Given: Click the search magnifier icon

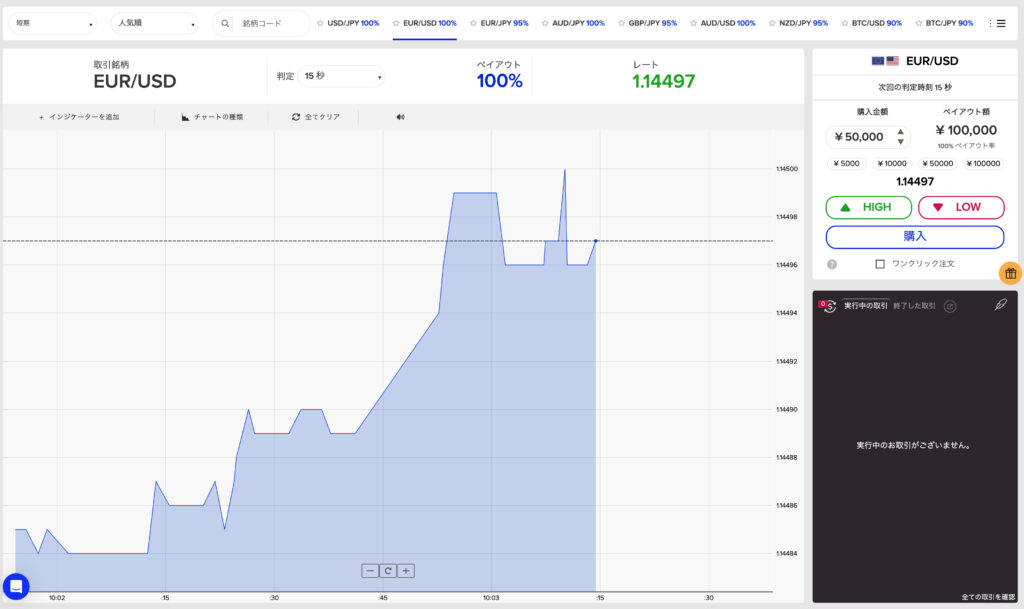Looking at the screenshot, I should 225,23.
